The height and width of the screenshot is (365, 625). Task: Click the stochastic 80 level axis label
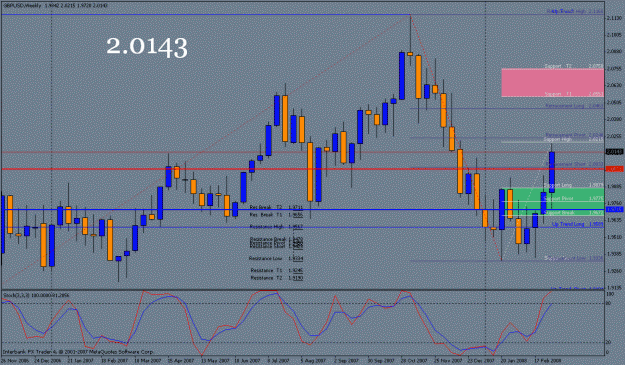[x=609, y=303]
